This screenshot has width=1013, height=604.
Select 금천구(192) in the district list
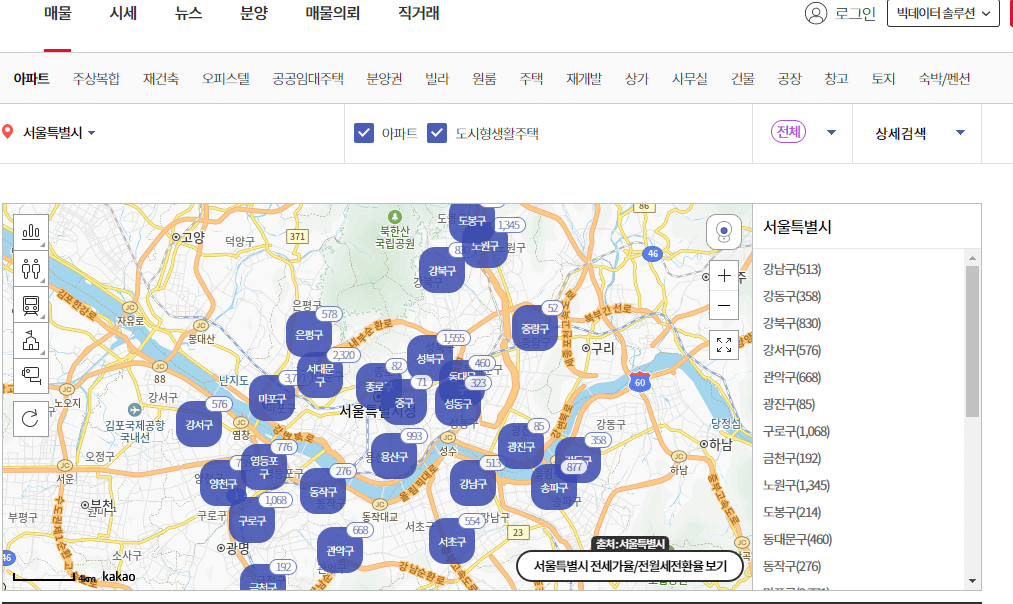[x=791, y=458]
